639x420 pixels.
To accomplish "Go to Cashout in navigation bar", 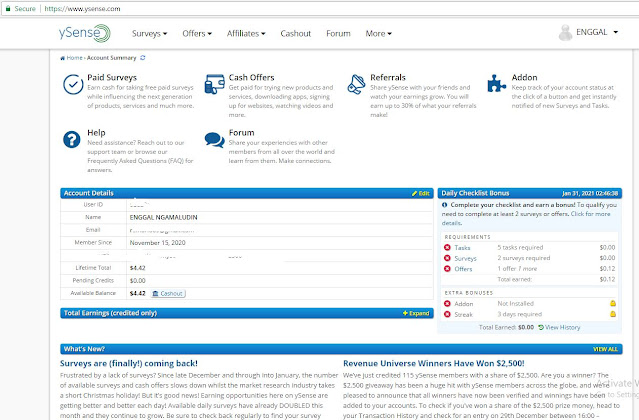I will click(295, 33).
